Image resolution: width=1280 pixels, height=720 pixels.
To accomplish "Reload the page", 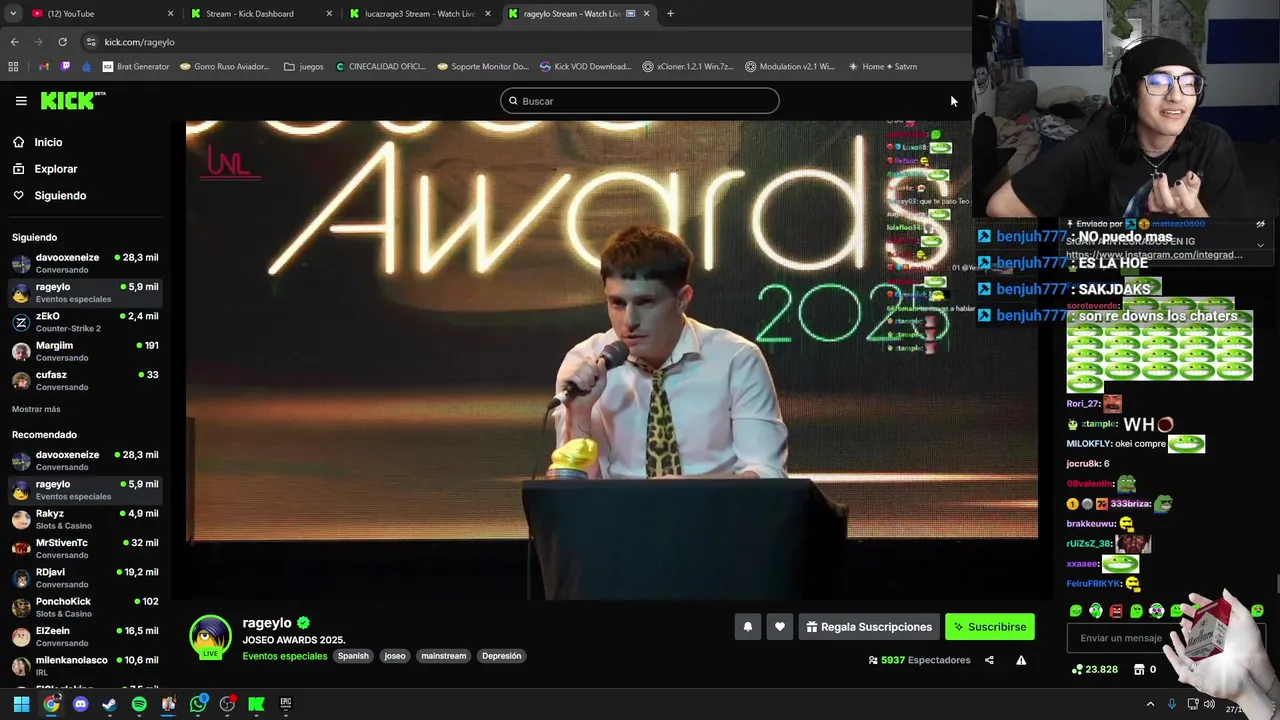I will coord(62,42).
